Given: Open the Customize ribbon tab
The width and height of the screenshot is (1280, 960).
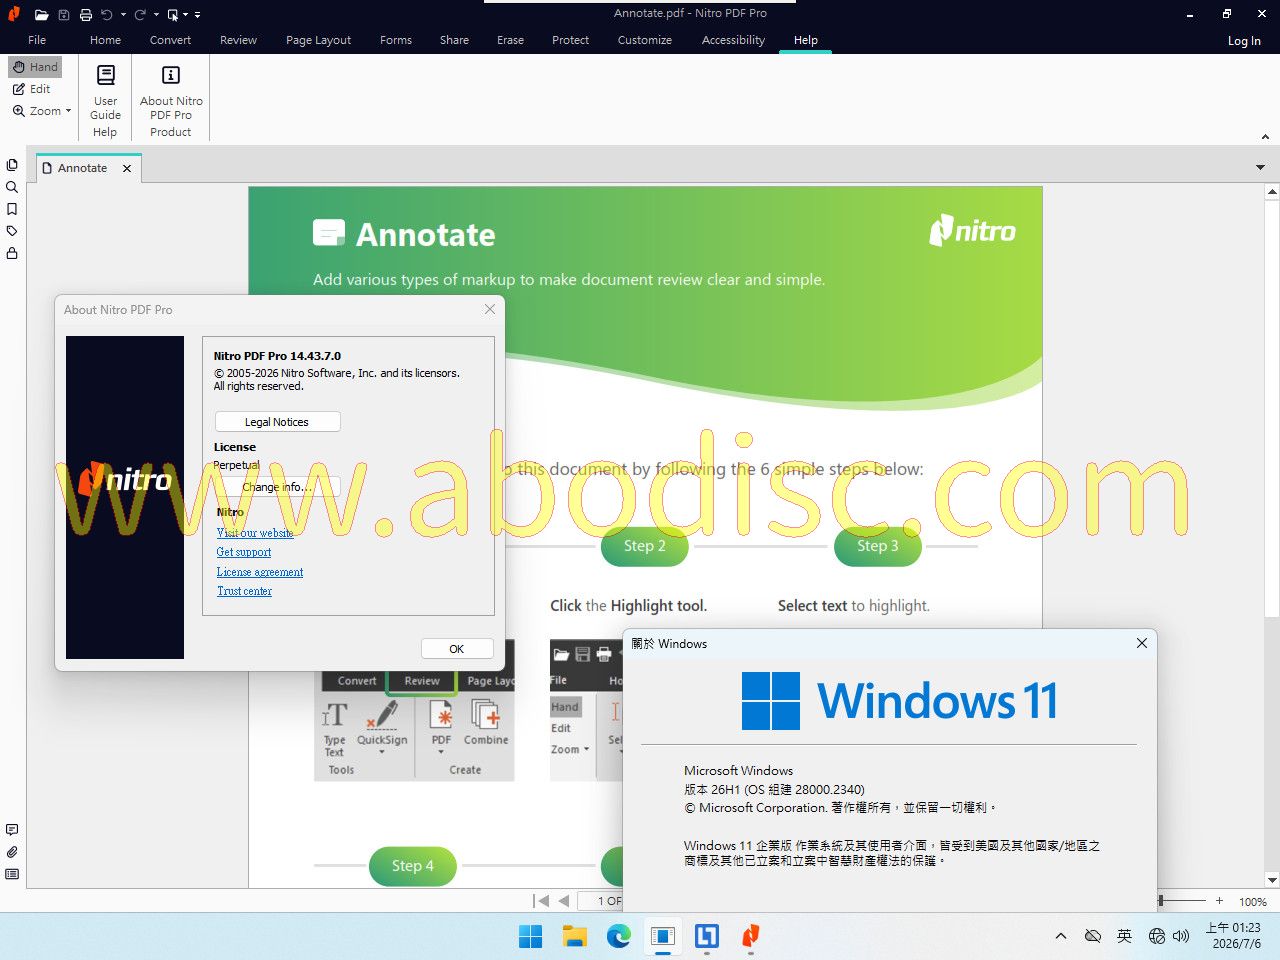Looking at the screenshot, I should point(645,40).
